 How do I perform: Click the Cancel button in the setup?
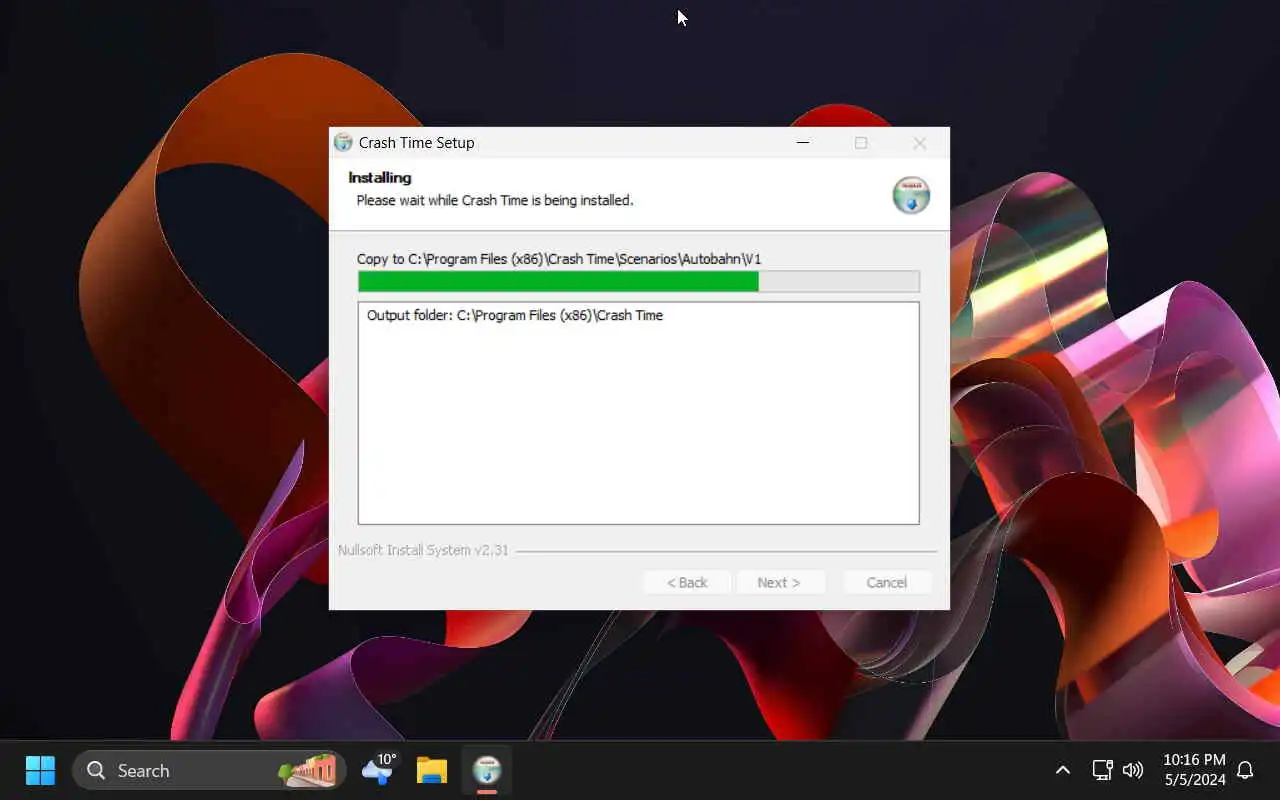coord(887,582)
